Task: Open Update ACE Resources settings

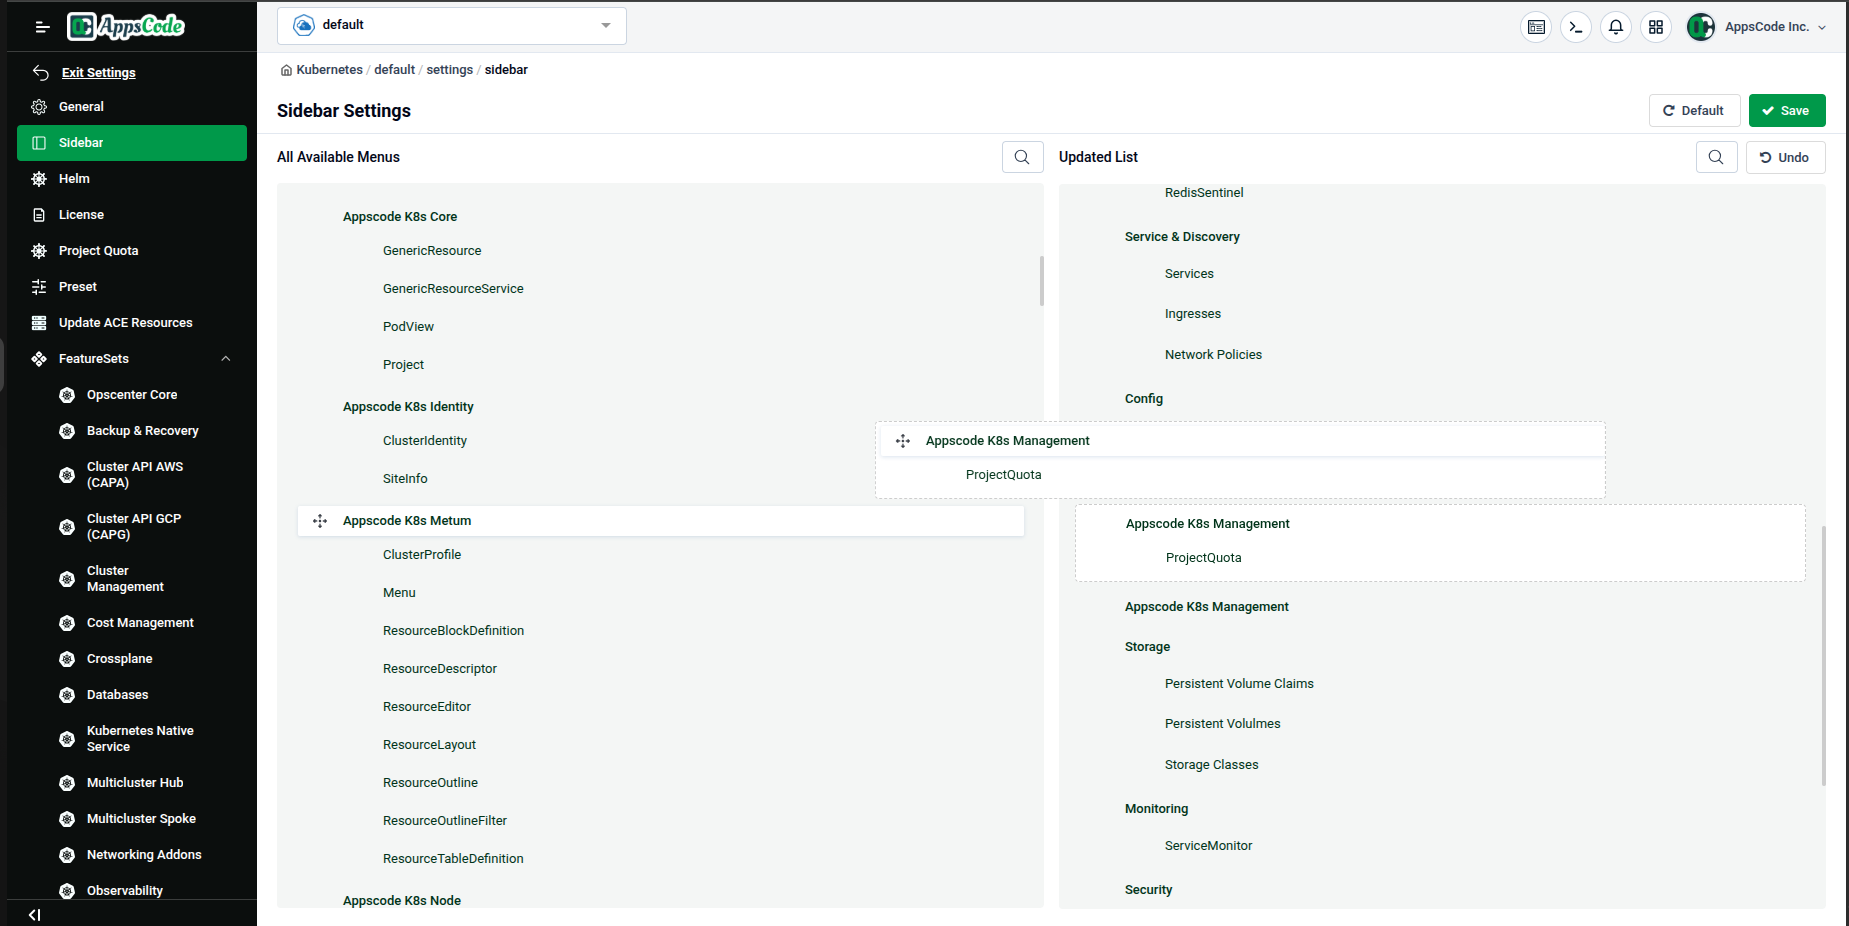Action: pyautogui.click(x=125, y=322)
